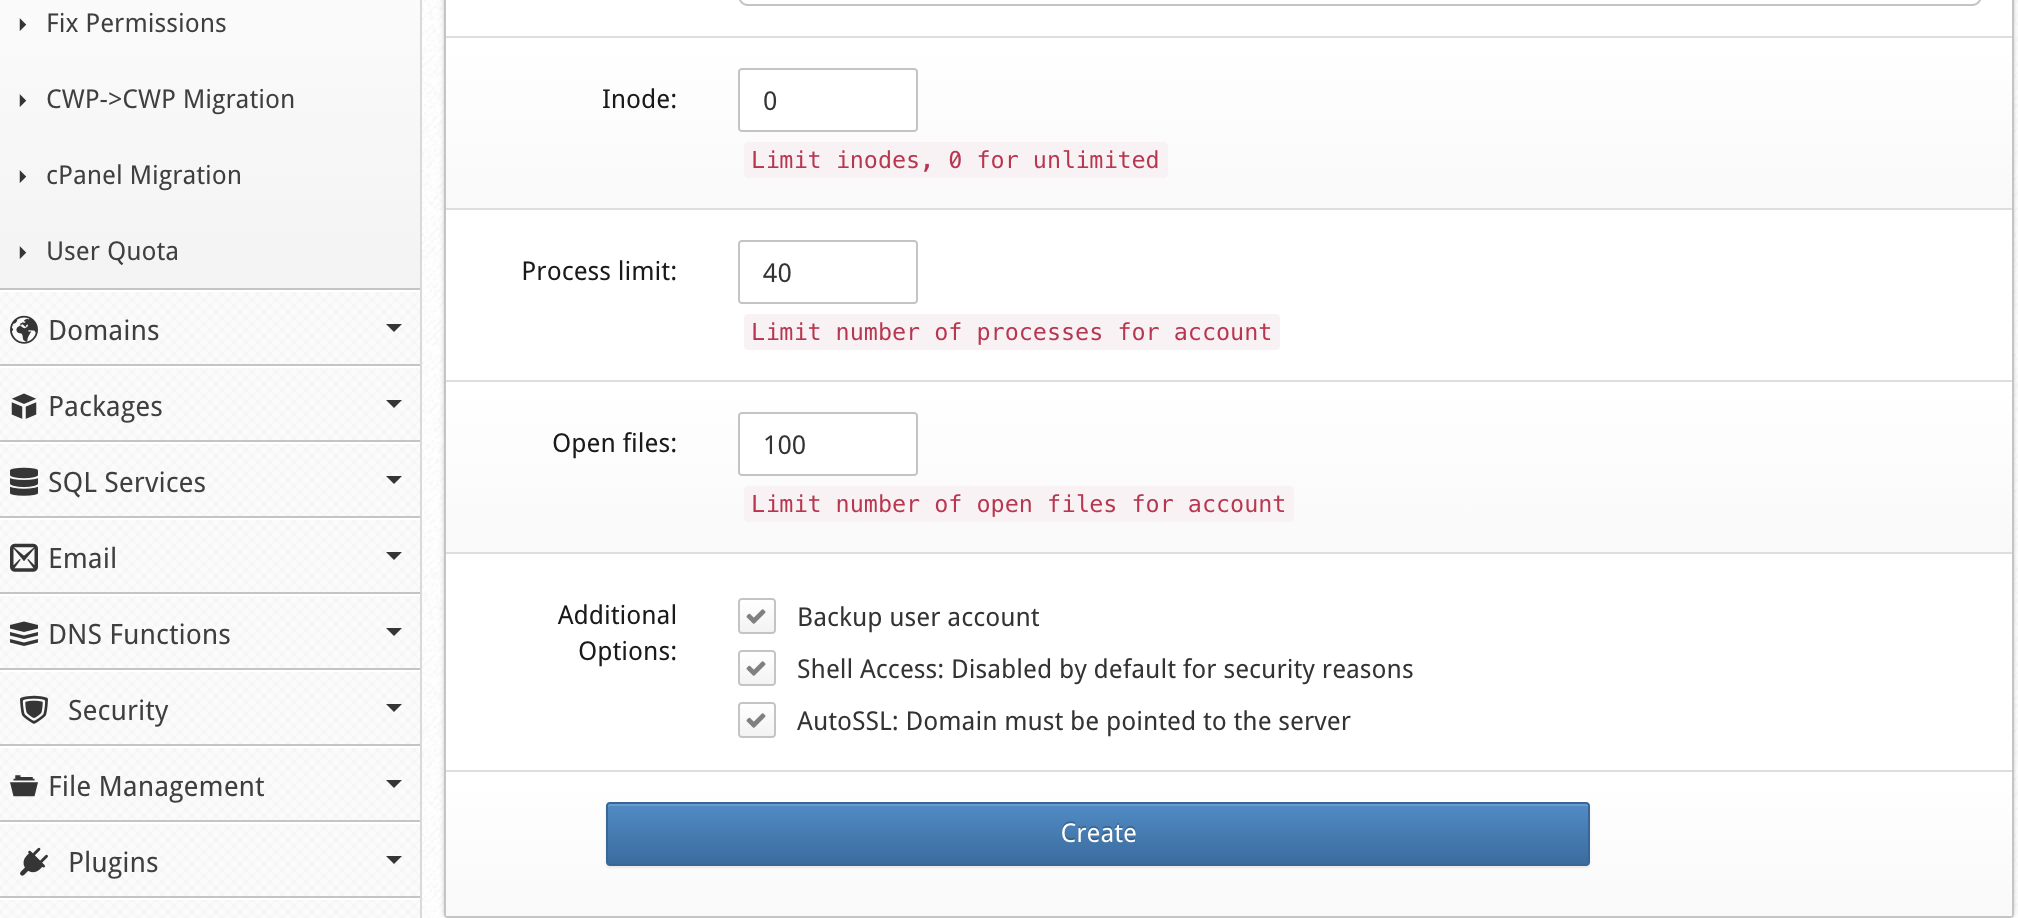The image size is (2018, 918).
Task: Expand the SQL Services menu arrow
Action: (x=394, y=480)
